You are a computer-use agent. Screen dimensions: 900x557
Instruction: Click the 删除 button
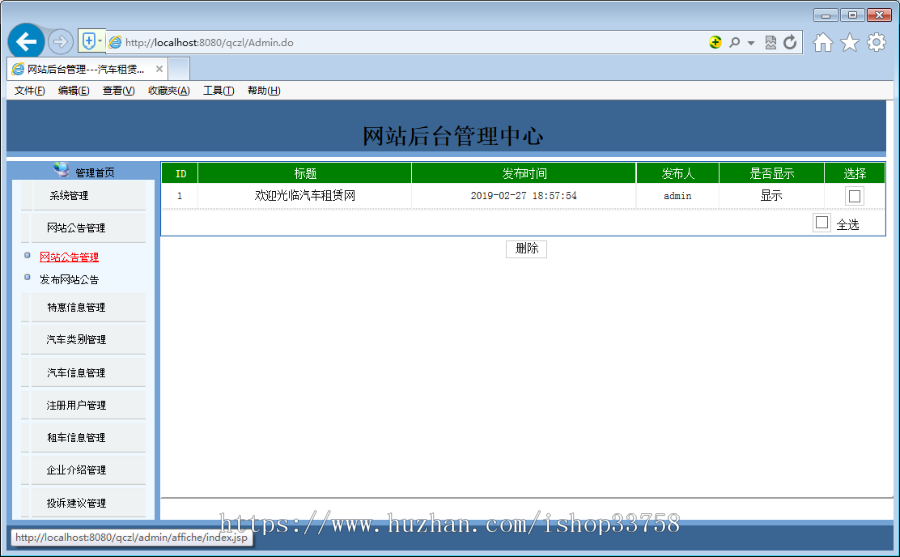pos(526,249)
